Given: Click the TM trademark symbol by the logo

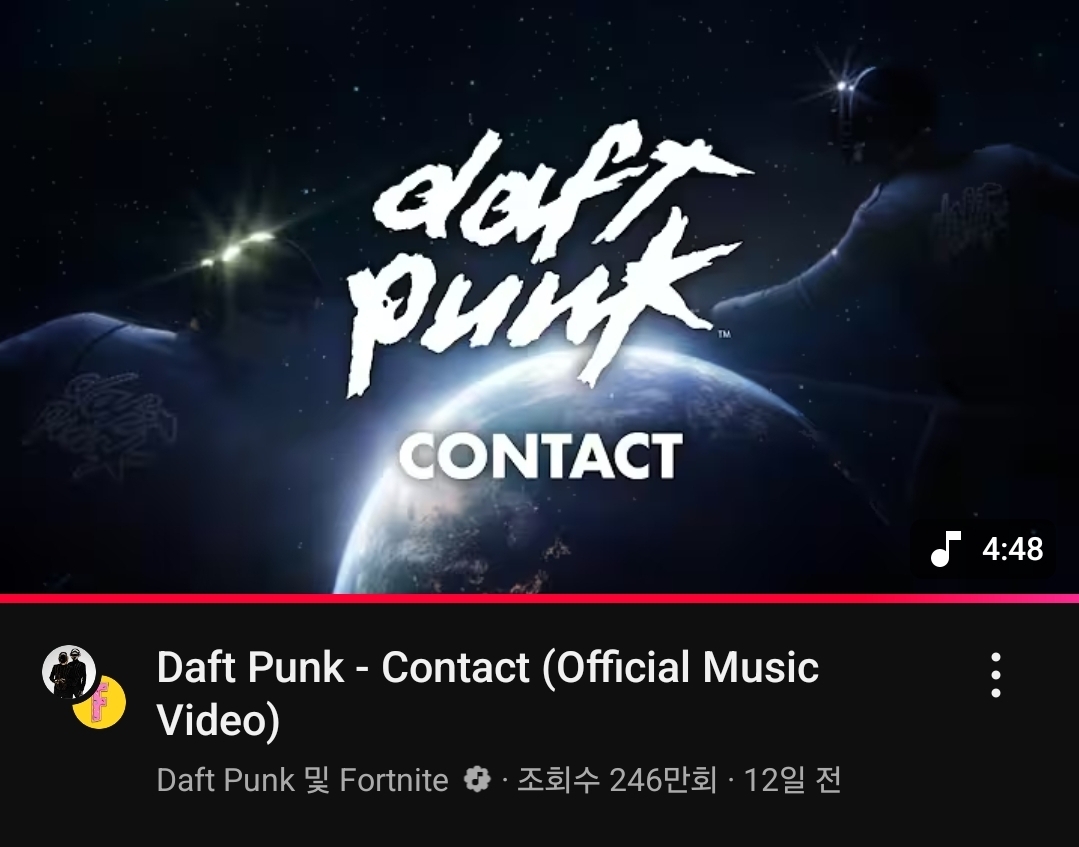Looking at the screenshot, I should point(724,334).
